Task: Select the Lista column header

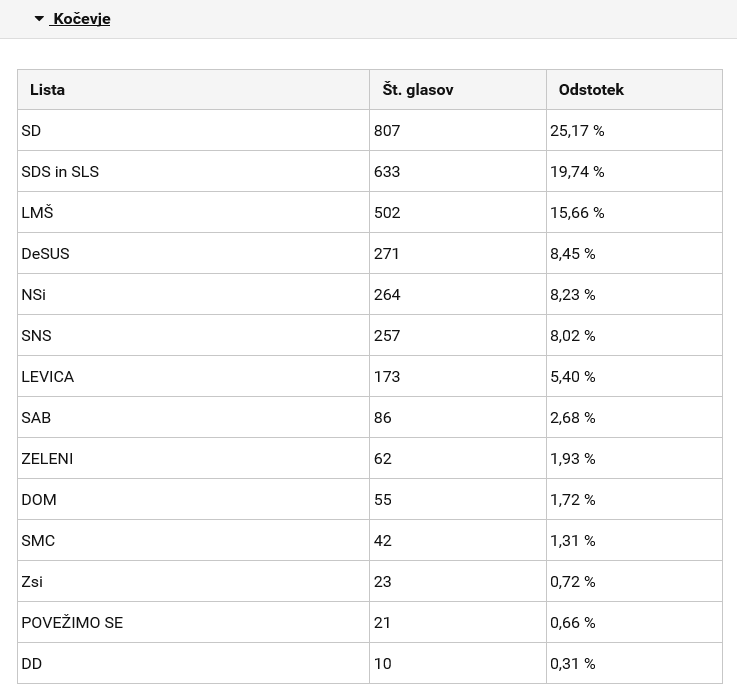Action: coord(193,90)
